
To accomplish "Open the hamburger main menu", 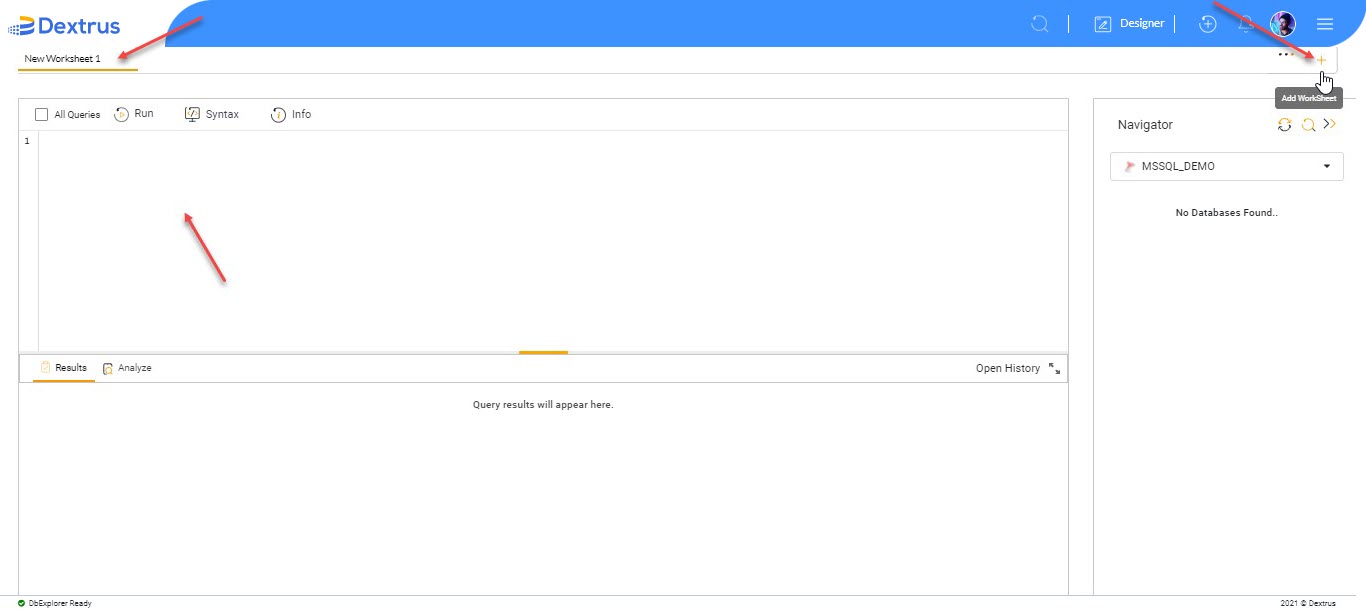I will (1325, 24).
